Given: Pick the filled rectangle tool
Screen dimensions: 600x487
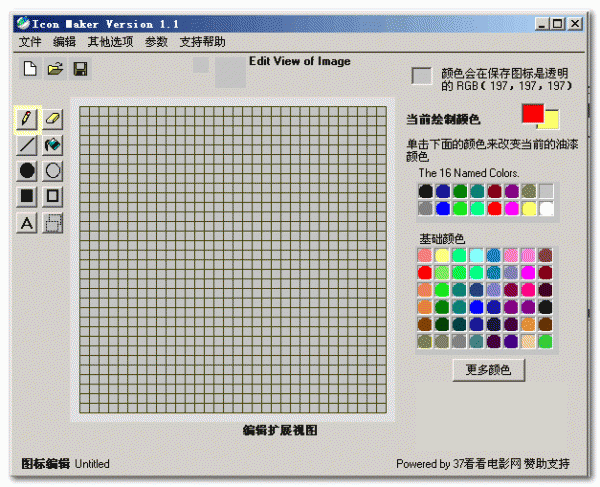Looking at the screenshot, I should 27,196.
